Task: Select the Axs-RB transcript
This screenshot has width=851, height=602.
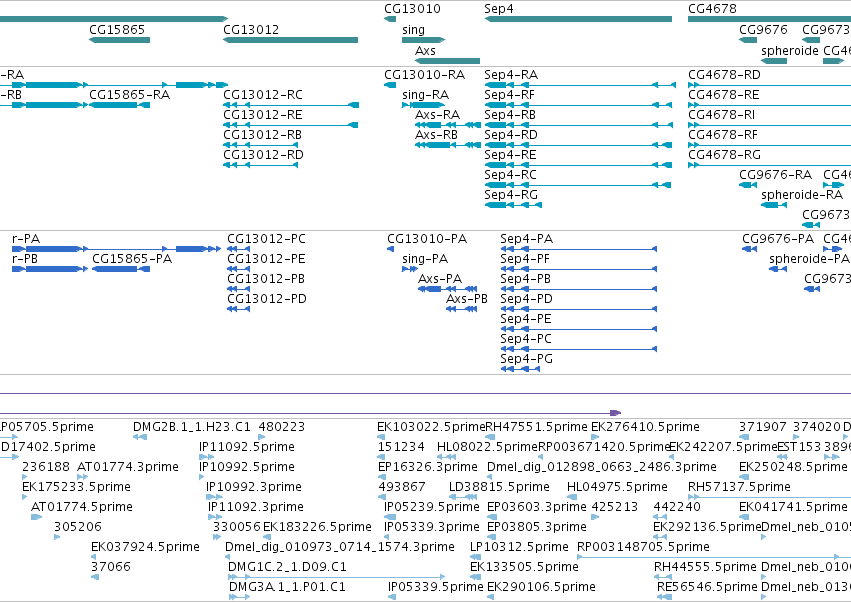Action: coord(448,145)
